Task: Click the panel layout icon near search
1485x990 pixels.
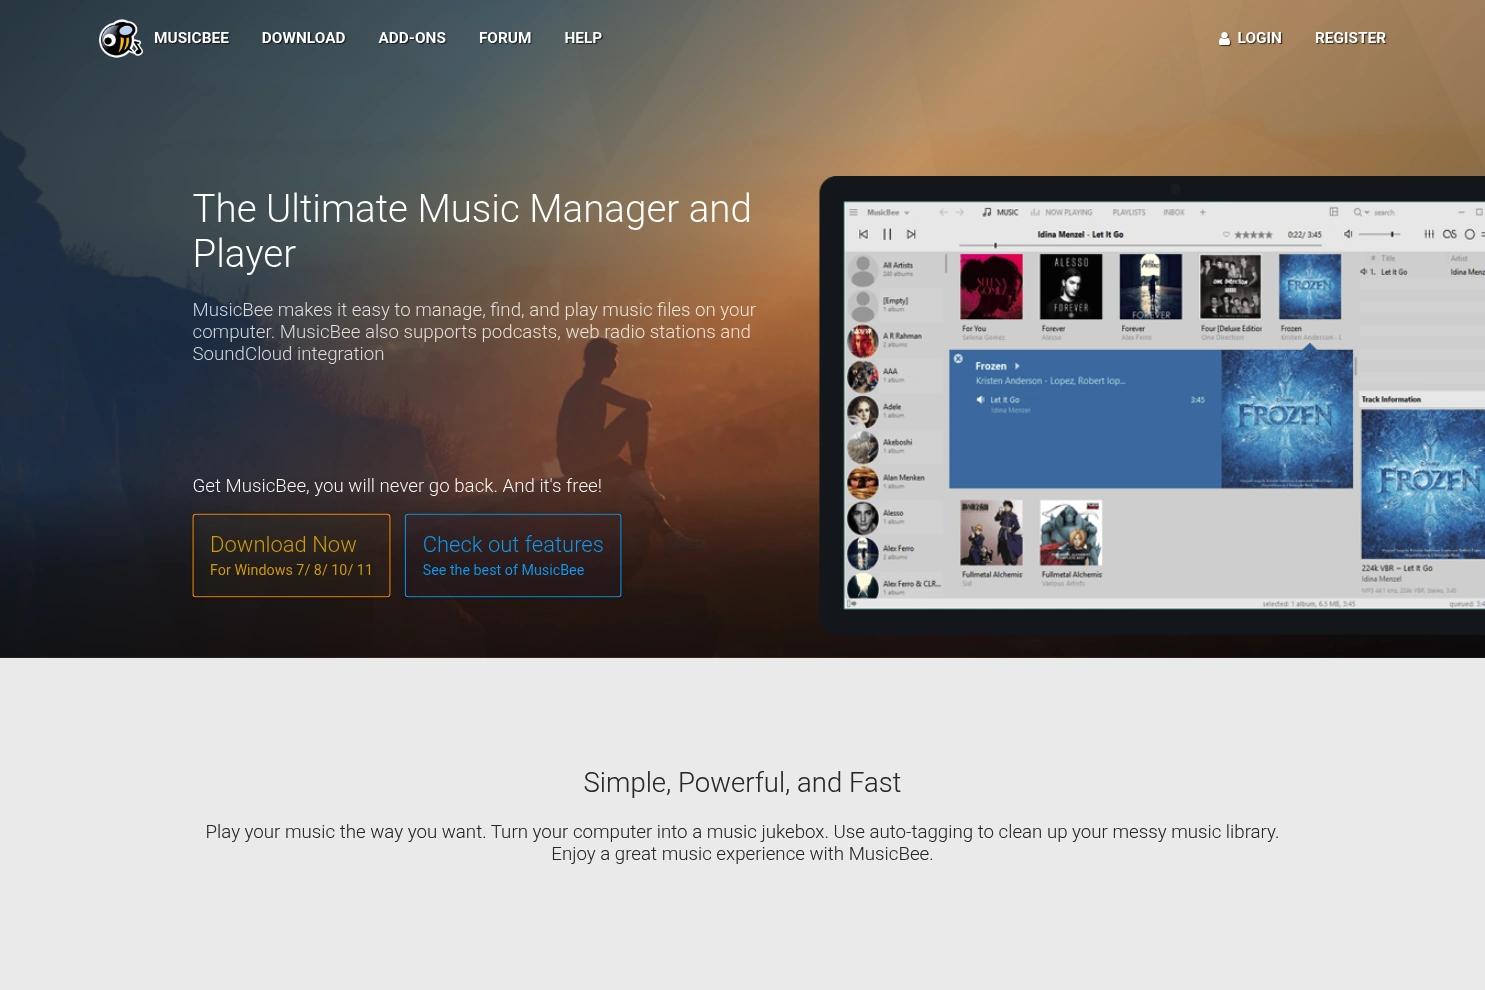Action: pyautogui.click(x=1333, y=212)
